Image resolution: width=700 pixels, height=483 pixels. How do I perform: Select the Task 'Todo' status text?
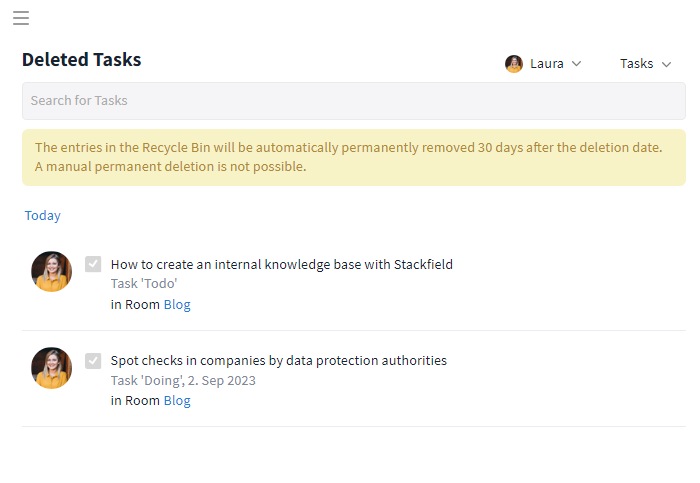(144, 284)
